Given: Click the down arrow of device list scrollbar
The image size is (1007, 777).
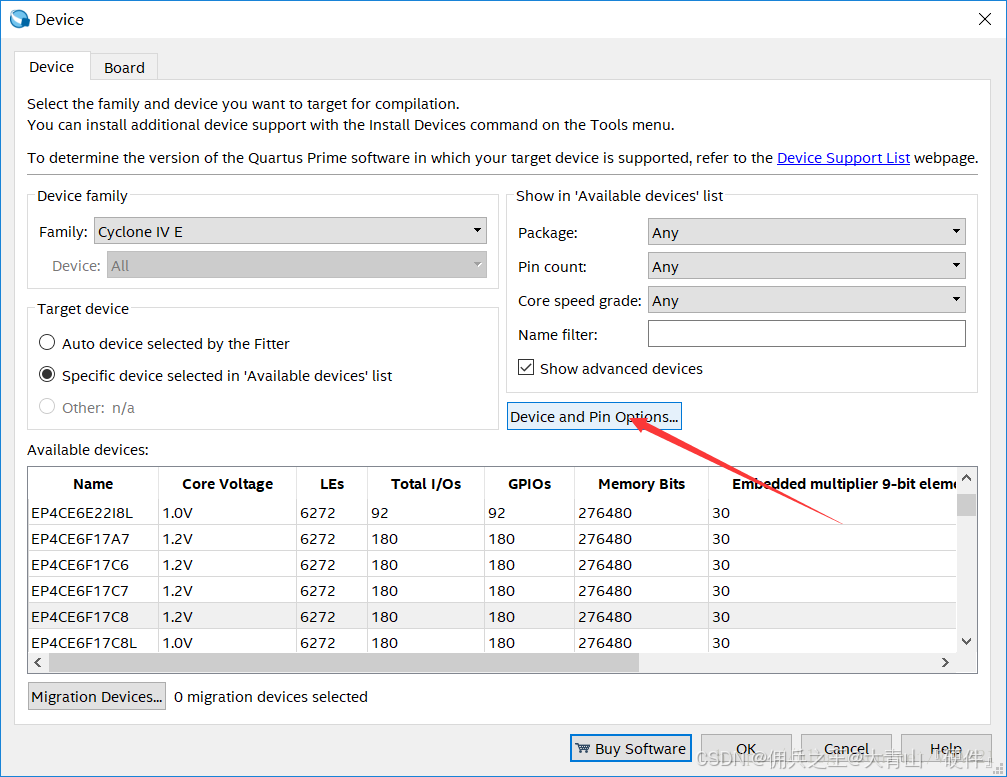Looking at the screenshot, I should (x=967, y=641).
